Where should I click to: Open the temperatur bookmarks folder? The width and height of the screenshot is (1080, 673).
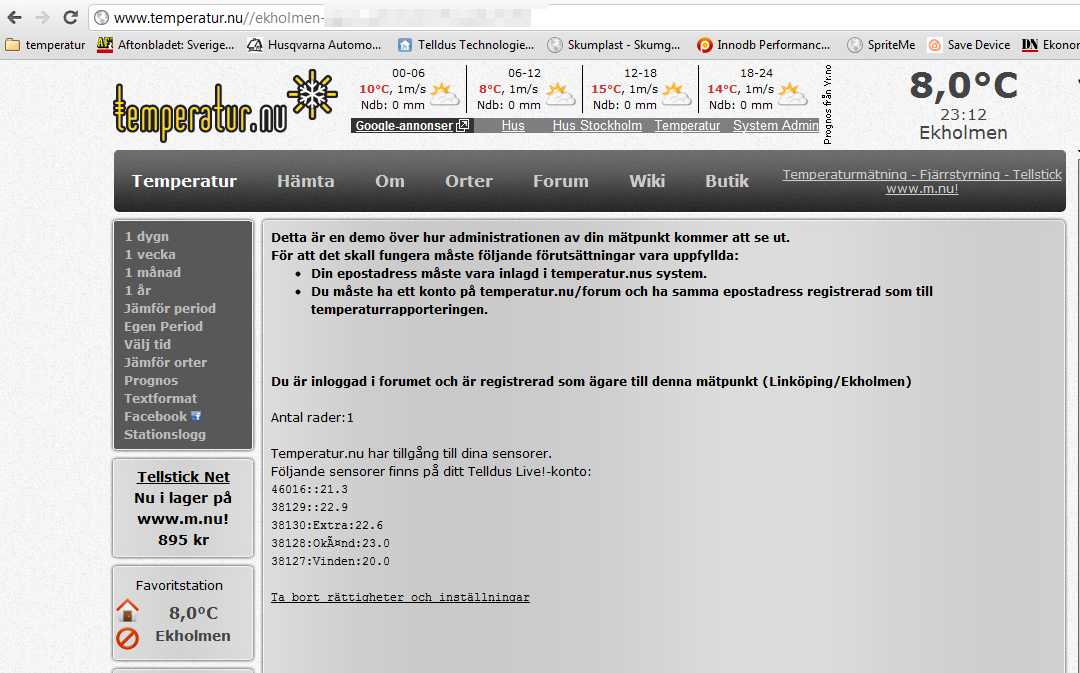[x=45, y=45]
